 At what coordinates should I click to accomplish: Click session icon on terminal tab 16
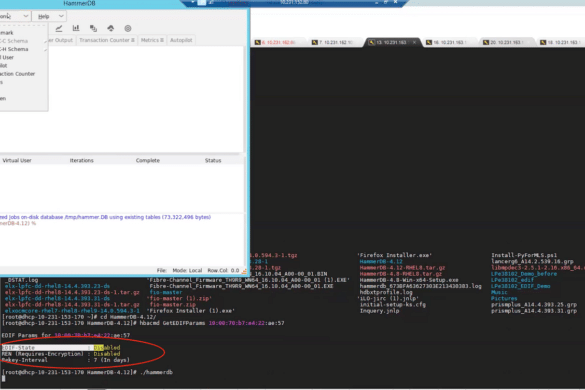[x=429, y=43]
